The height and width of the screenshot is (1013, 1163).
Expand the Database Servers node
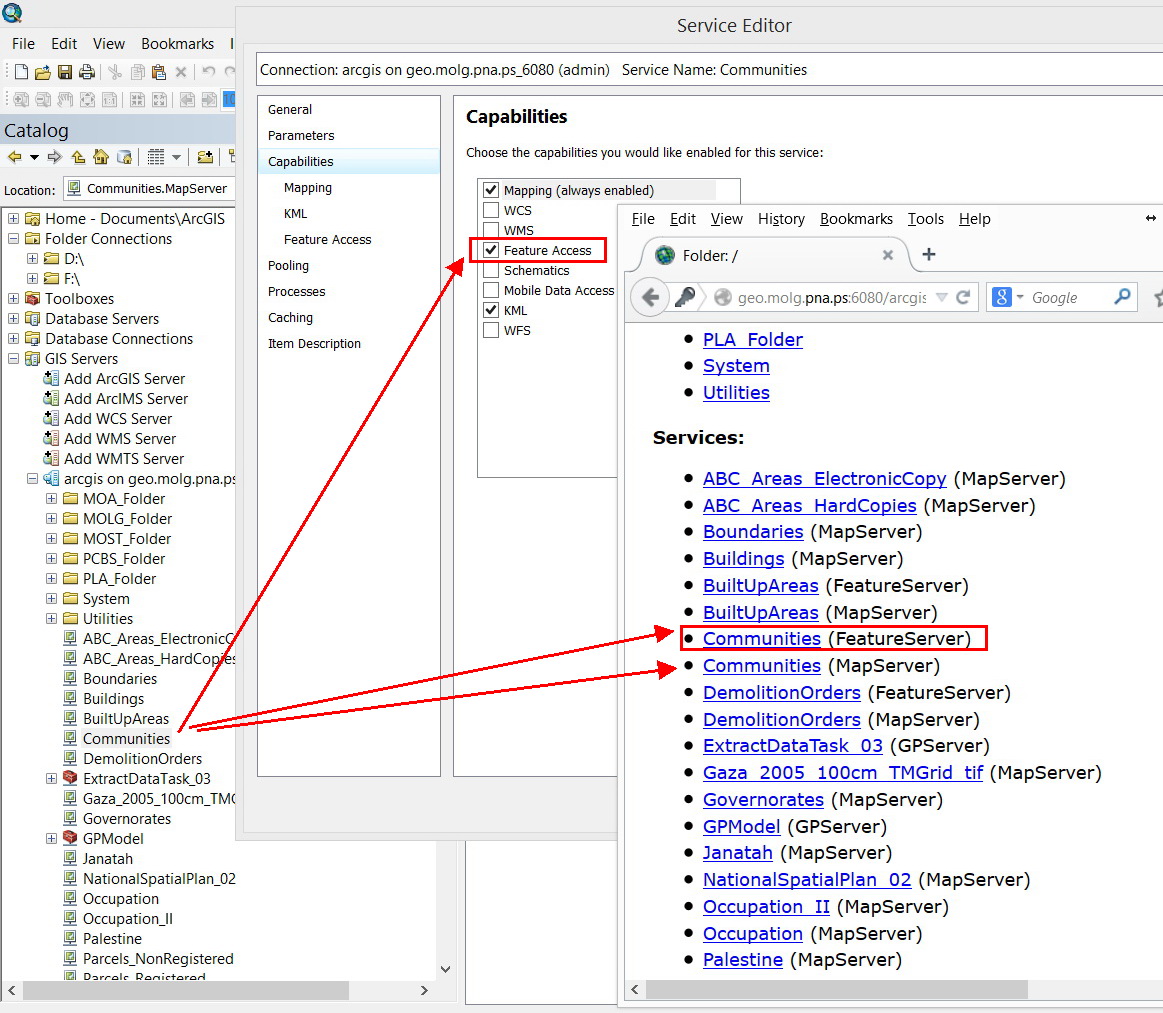13,318
